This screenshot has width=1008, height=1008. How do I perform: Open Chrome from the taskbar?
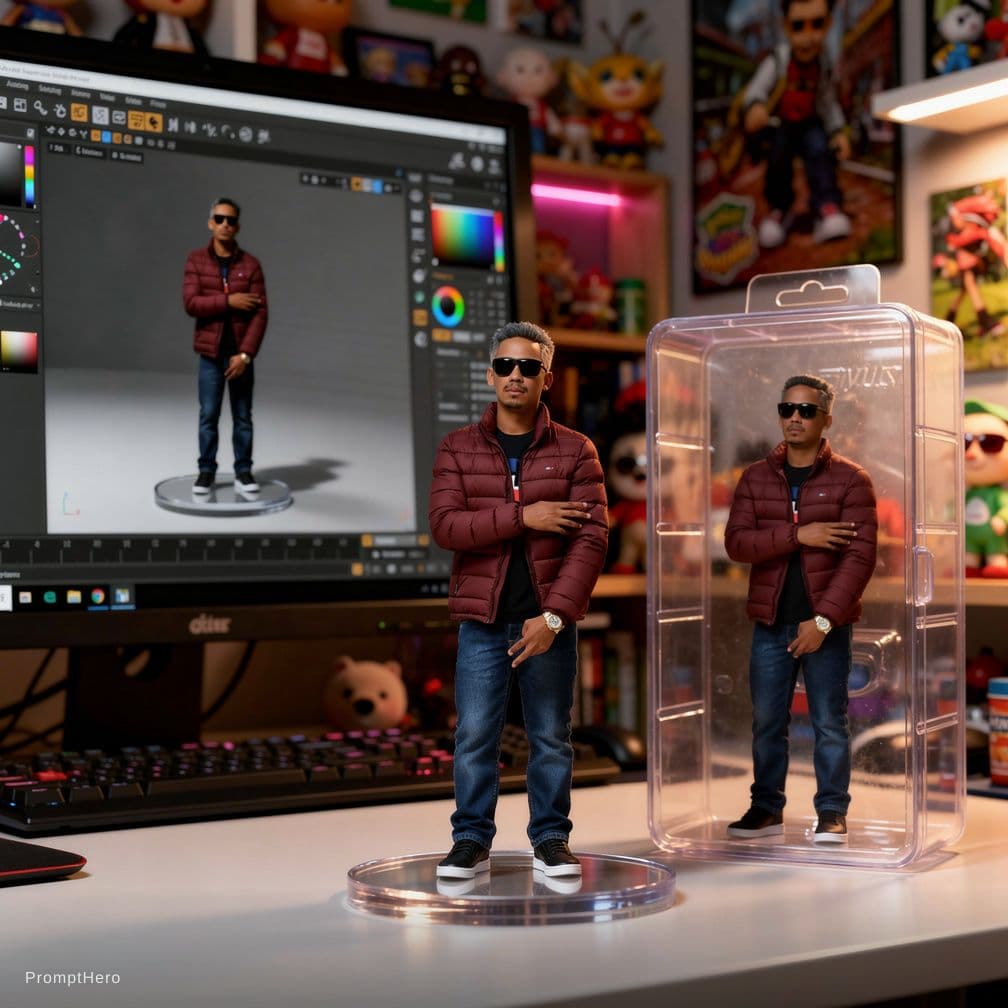tap(98, 597)
